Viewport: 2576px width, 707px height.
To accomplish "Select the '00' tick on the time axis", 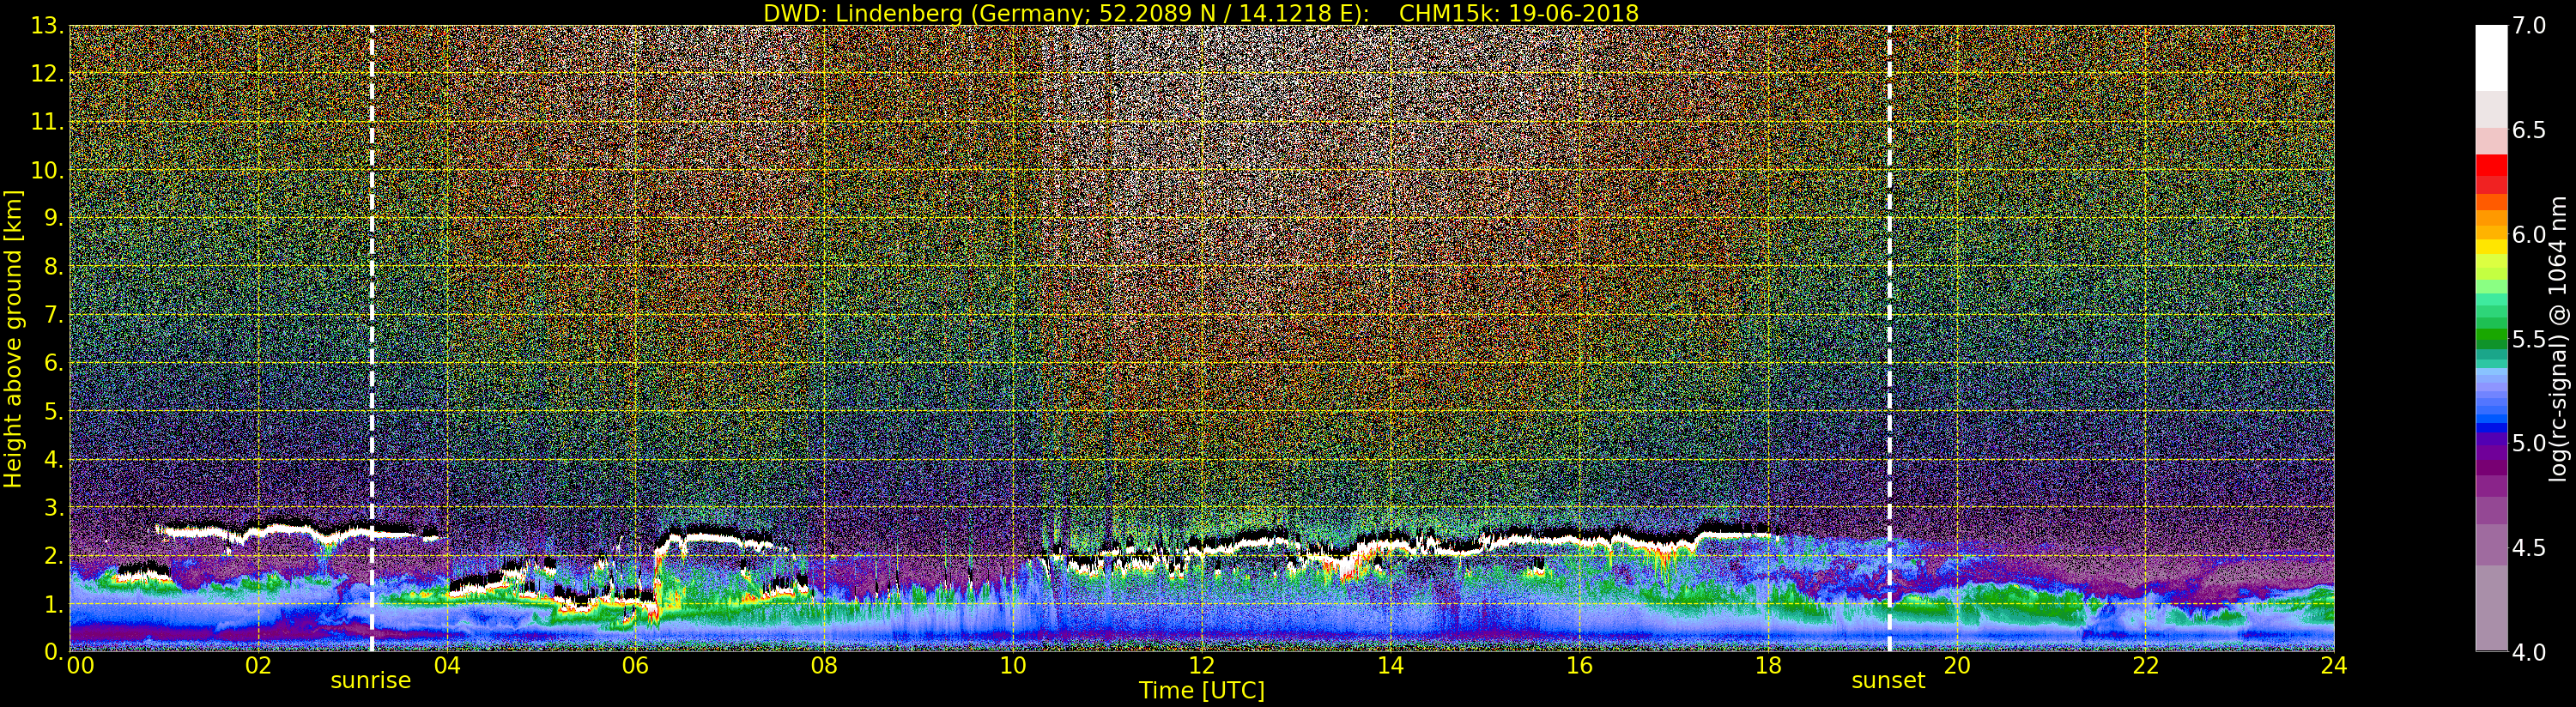I will (x=80, y=666).
